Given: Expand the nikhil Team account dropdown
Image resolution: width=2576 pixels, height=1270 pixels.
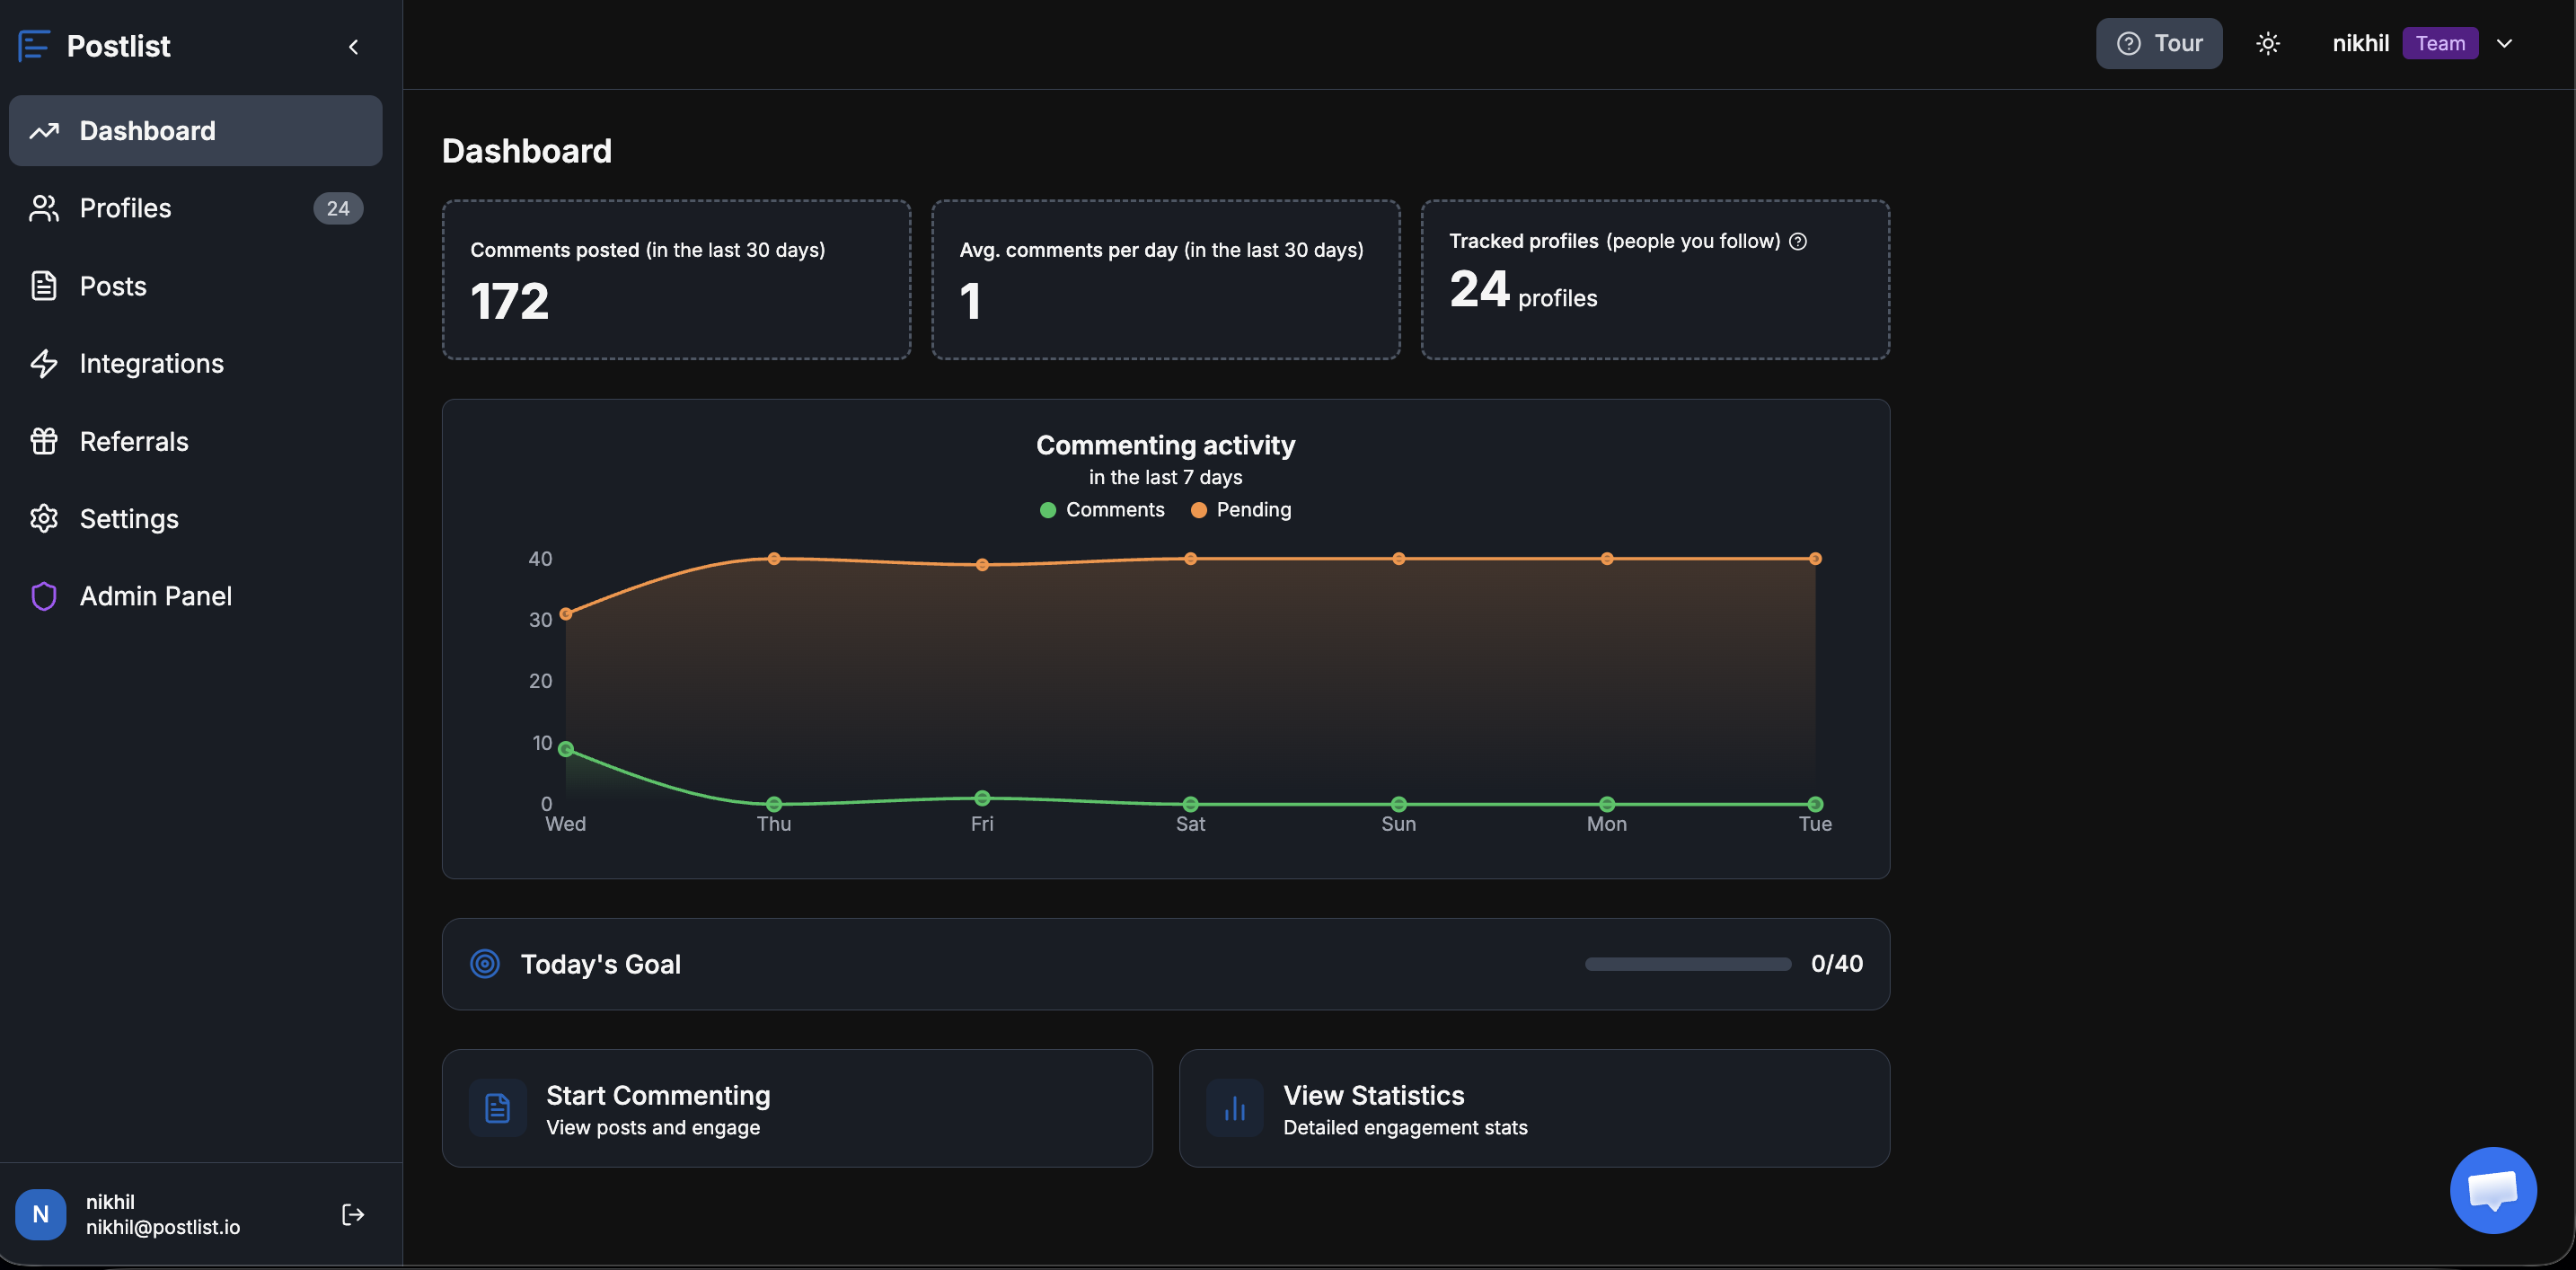Looking at the screenshot, I should (2503, 43).
